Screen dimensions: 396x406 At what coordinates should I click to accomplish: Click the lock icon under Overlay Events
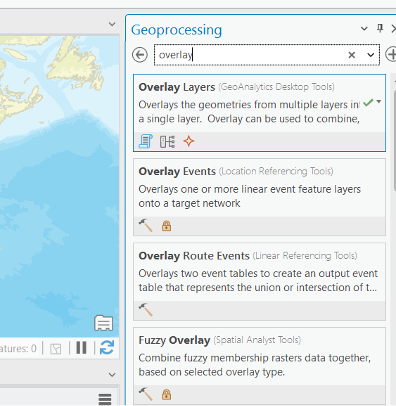pos(166,226)
